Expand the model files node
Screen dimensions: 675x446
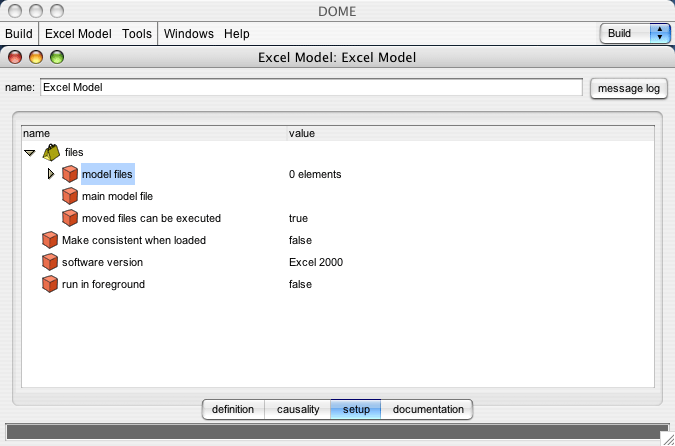click(x=51, y=174)
